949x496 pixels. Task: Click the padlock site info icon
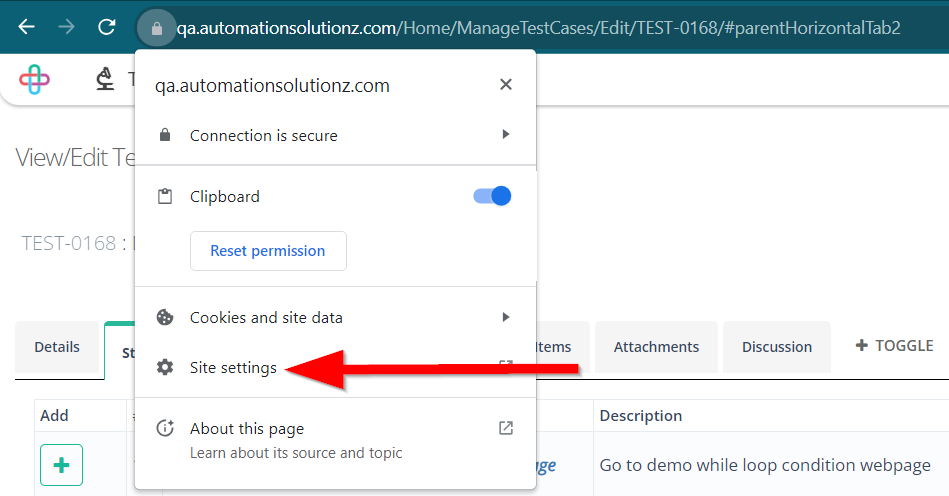coord(156,28)
